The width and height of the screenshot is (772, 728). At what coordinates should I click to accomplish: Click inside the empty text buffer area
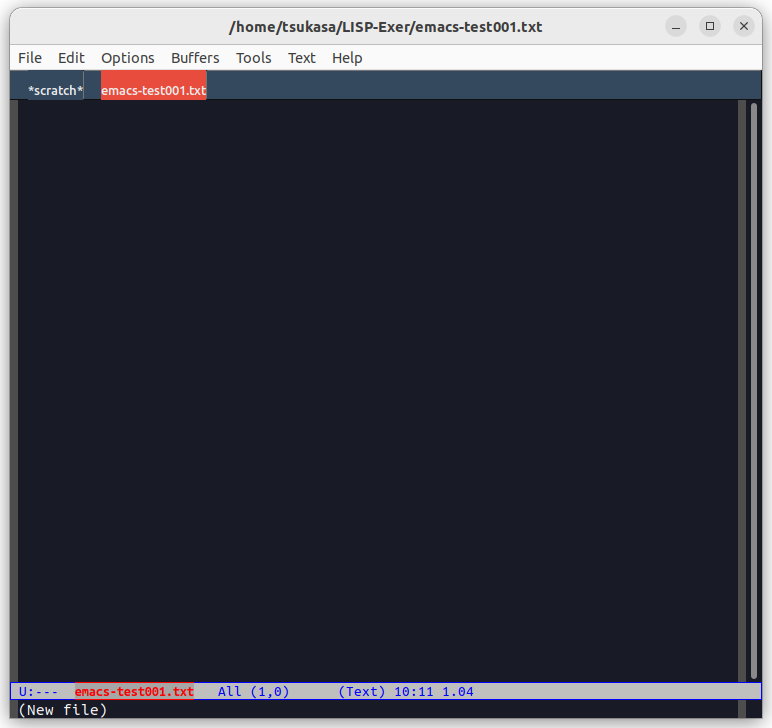click(x=378, y=390)
